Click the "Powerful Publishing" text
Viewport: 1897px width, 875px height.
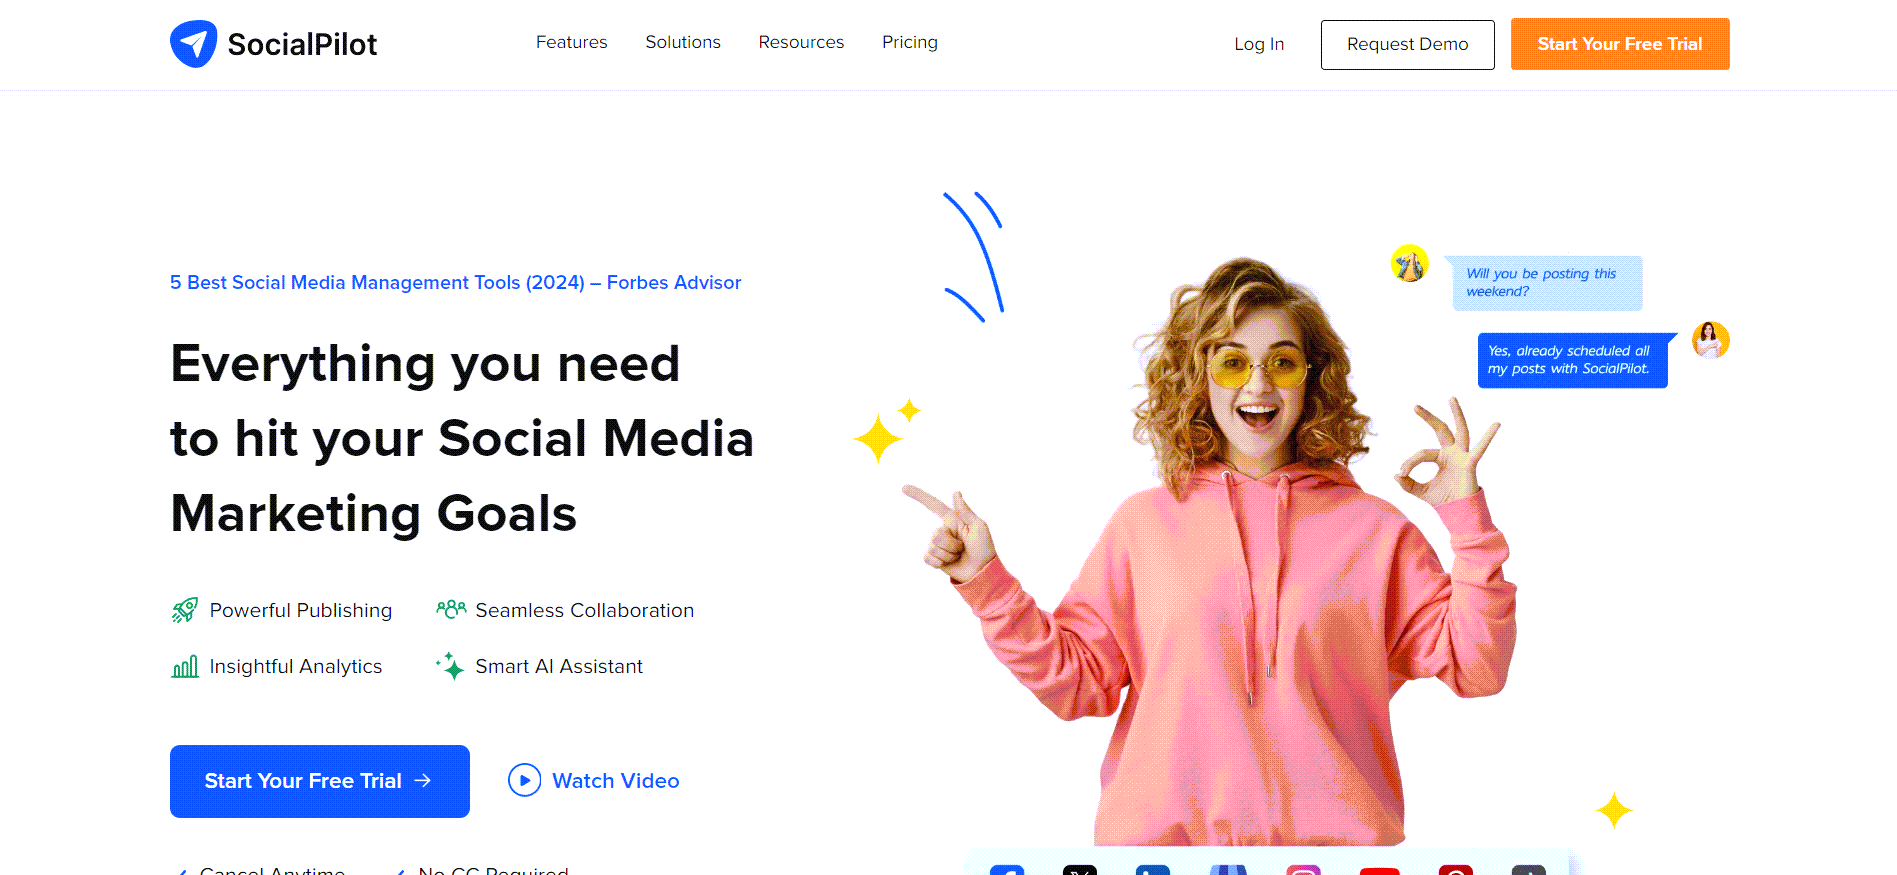[x=301, y=610]
